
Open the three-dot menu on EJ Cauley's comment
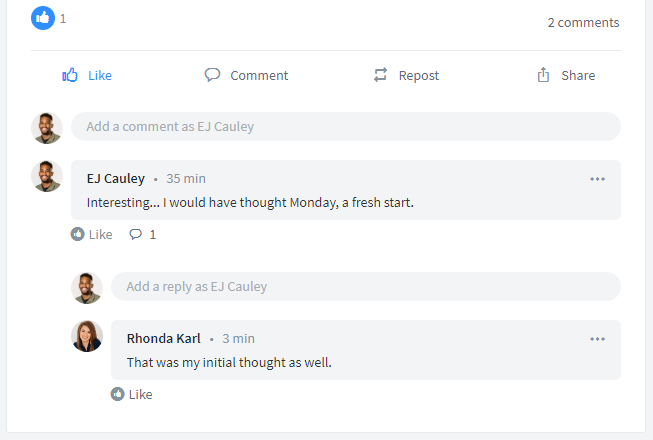tap(598, 179)
